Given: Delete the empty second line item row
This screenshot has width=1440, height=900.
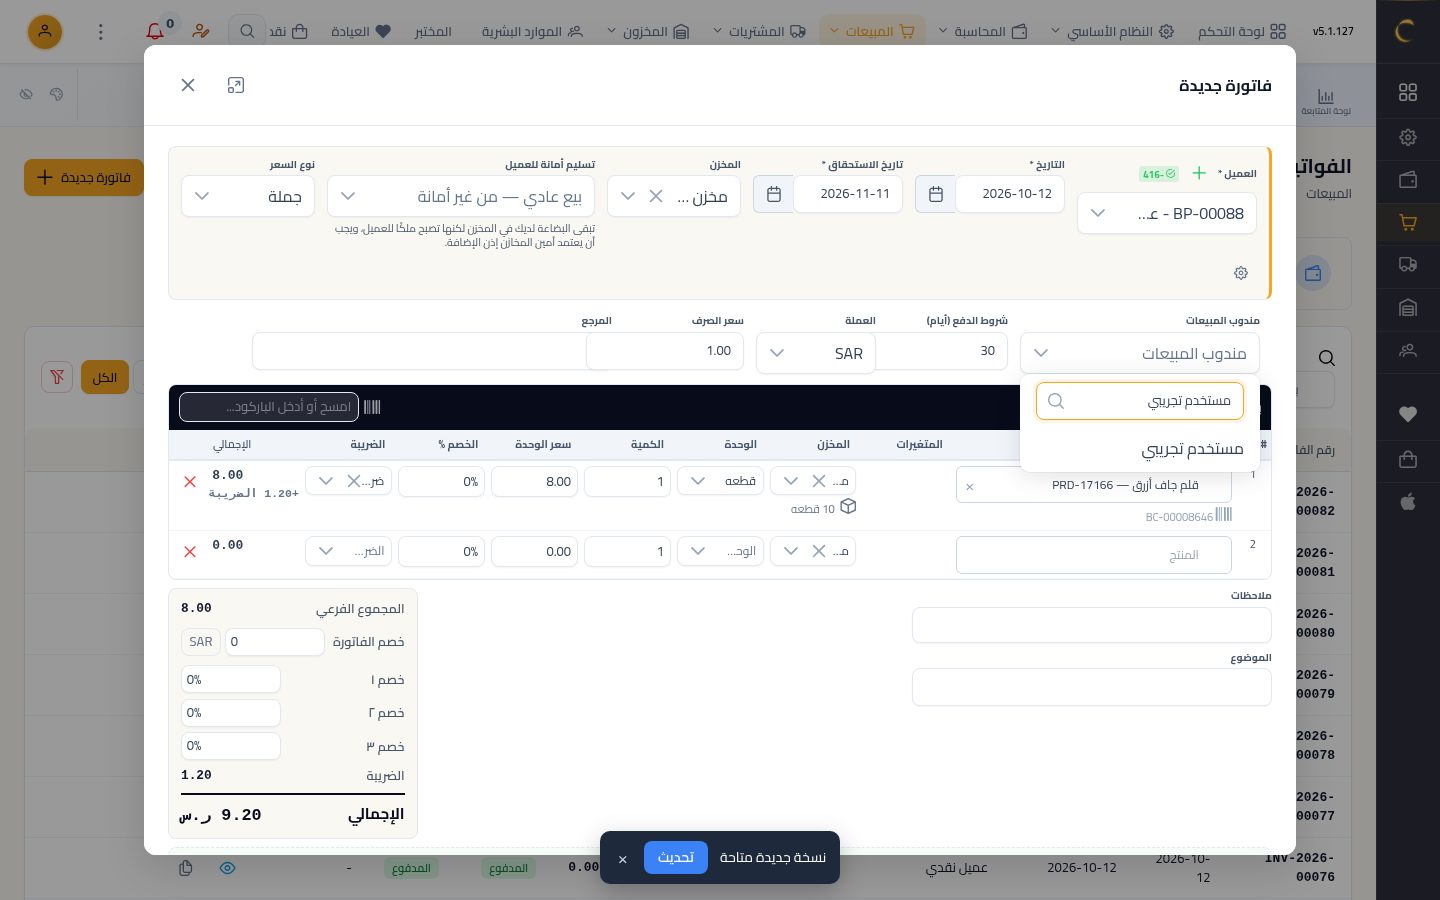Looking at the screenshot, I should (x=190, y=552).
